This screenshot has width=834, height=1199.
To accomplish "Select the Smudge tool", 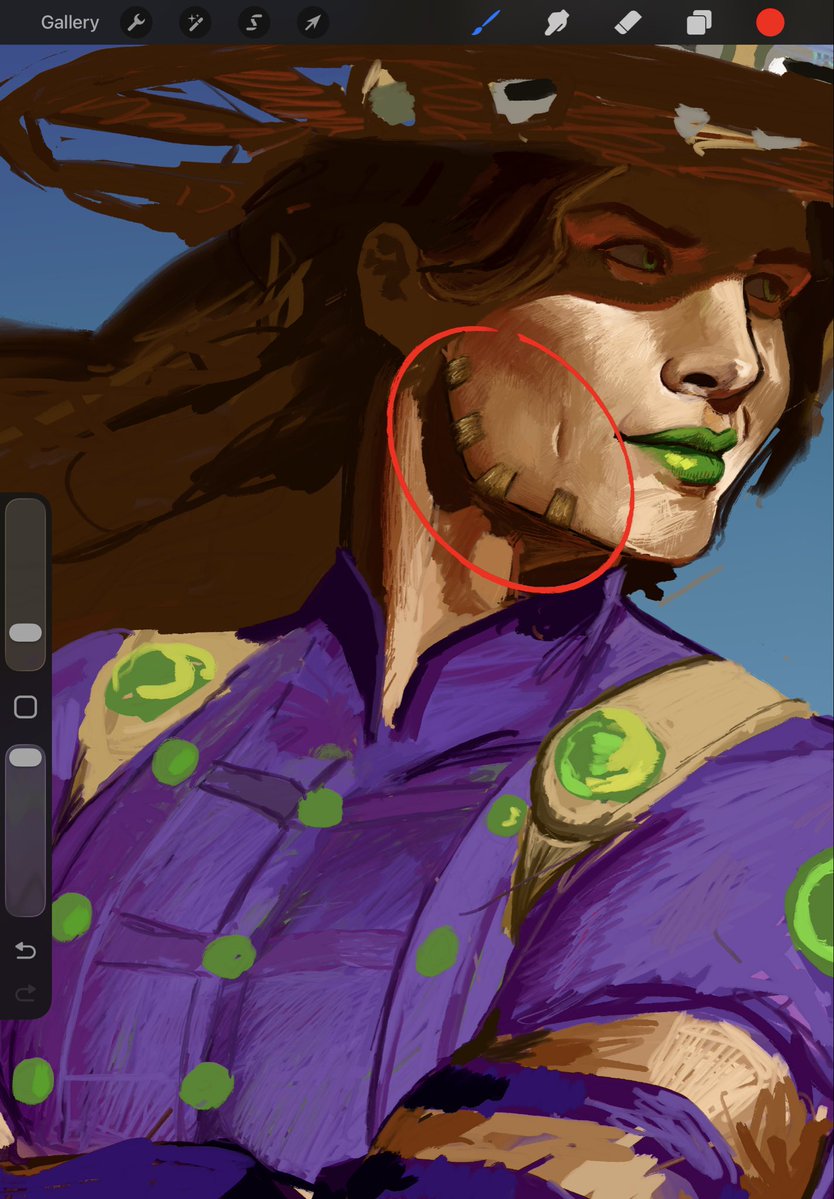I will pos(557,23).
